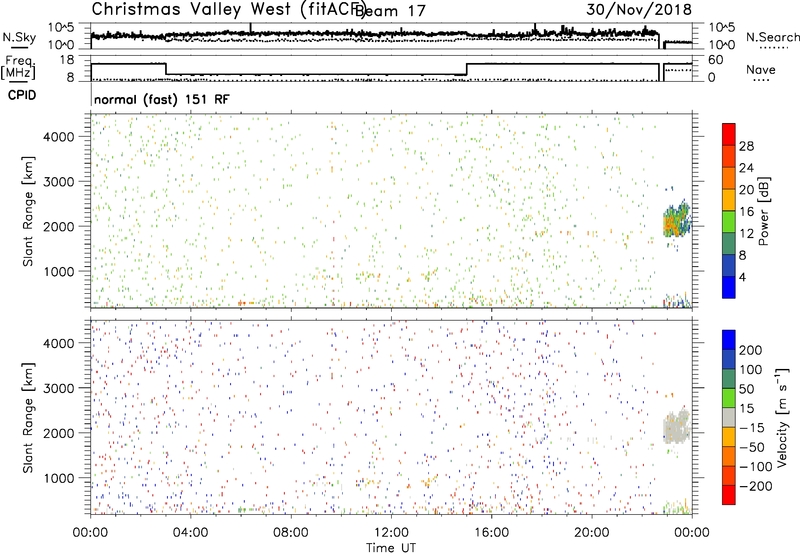
Task: Click the '20:00' time axis label
Action: (591, 533)
